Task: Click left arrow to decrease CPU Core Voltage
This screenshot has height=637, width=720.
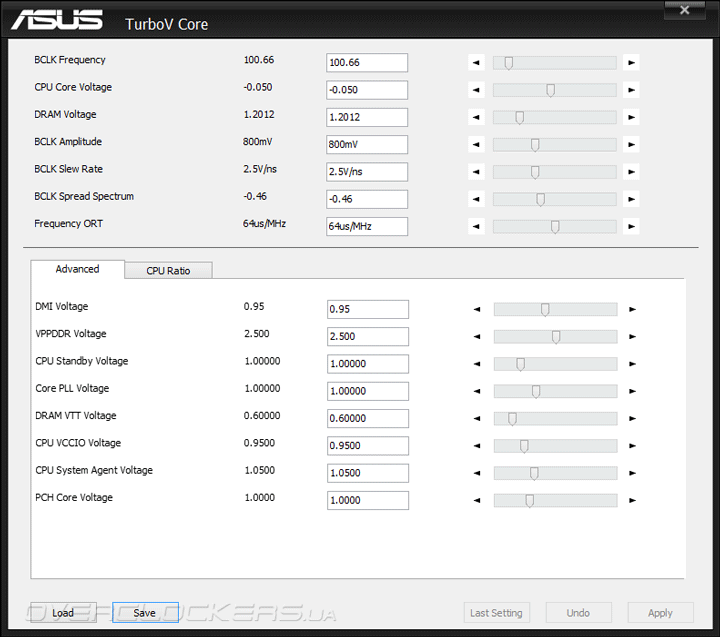Action: coord(476,90)
